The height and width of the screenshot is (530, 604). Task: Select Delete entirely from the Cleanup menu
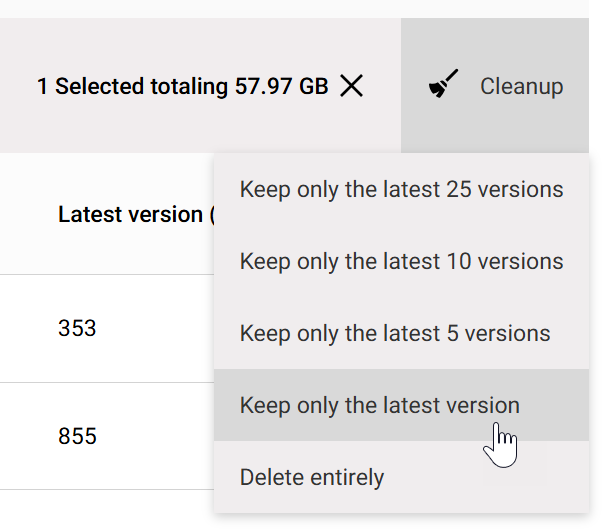312,478
